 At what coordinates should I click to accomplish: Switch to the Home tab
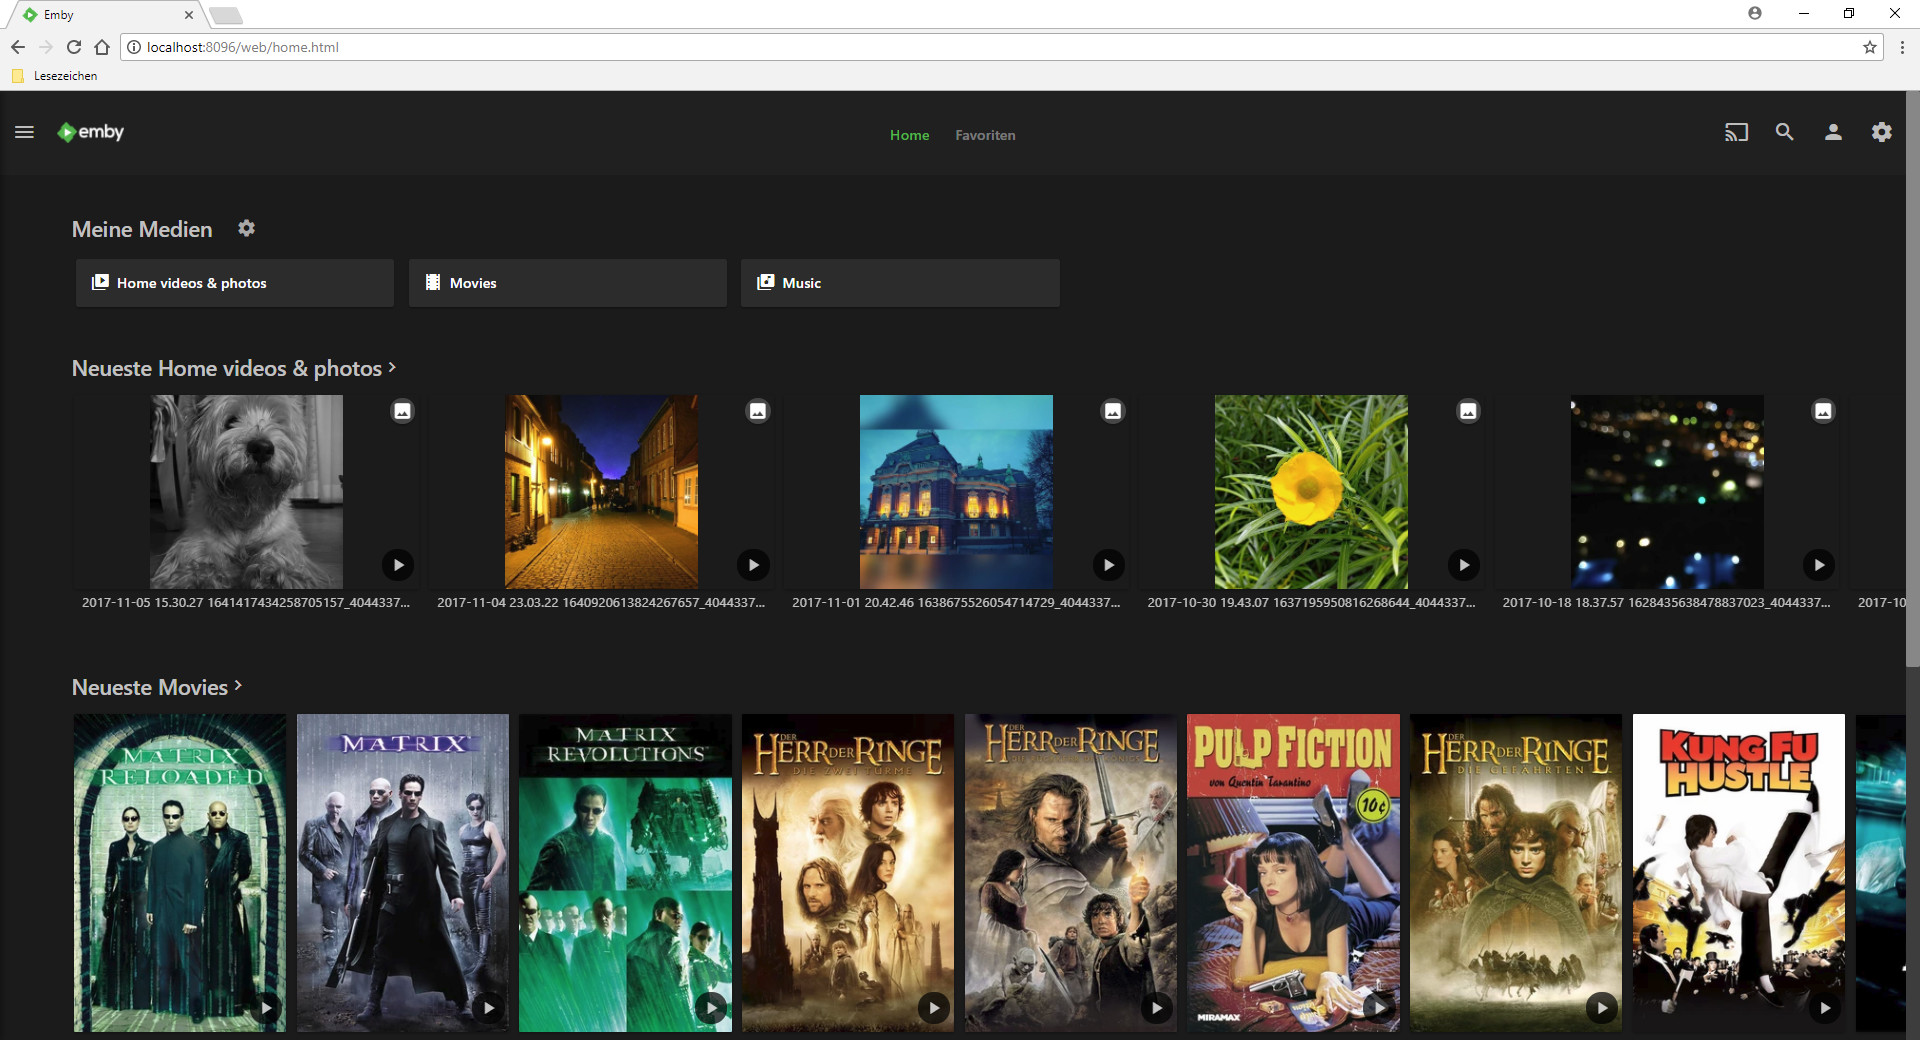tap(910, 135)
